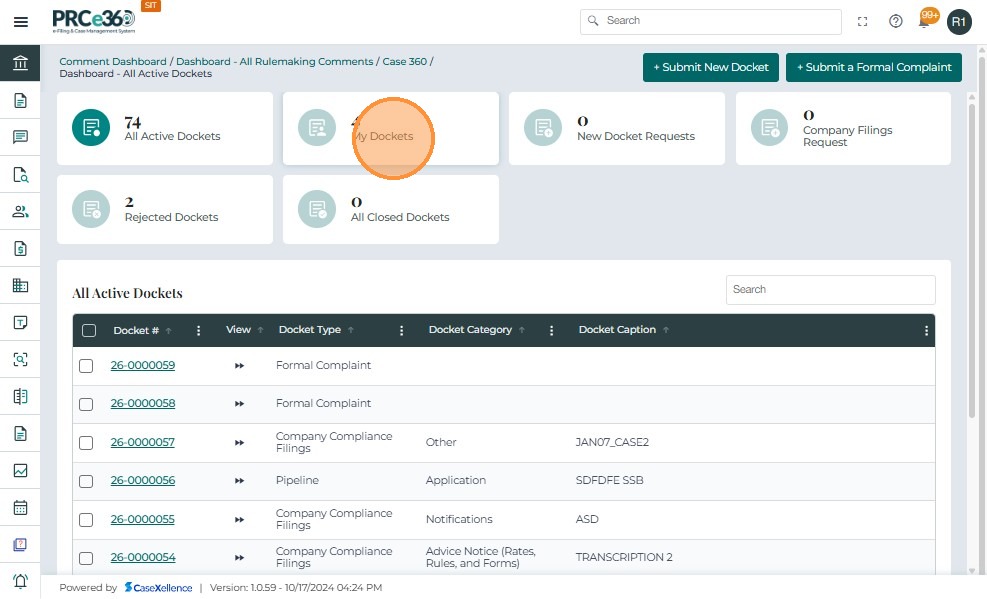Toggle the select-all checkbox in the table header
Image resolution: width=987 pixels, height=599 pixels.
[89, 331]
